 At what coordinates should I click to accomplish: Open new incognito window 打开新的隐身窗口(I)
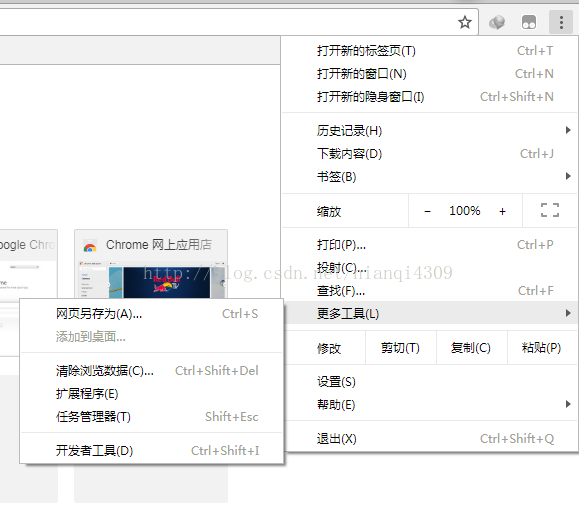click(430, 97)
